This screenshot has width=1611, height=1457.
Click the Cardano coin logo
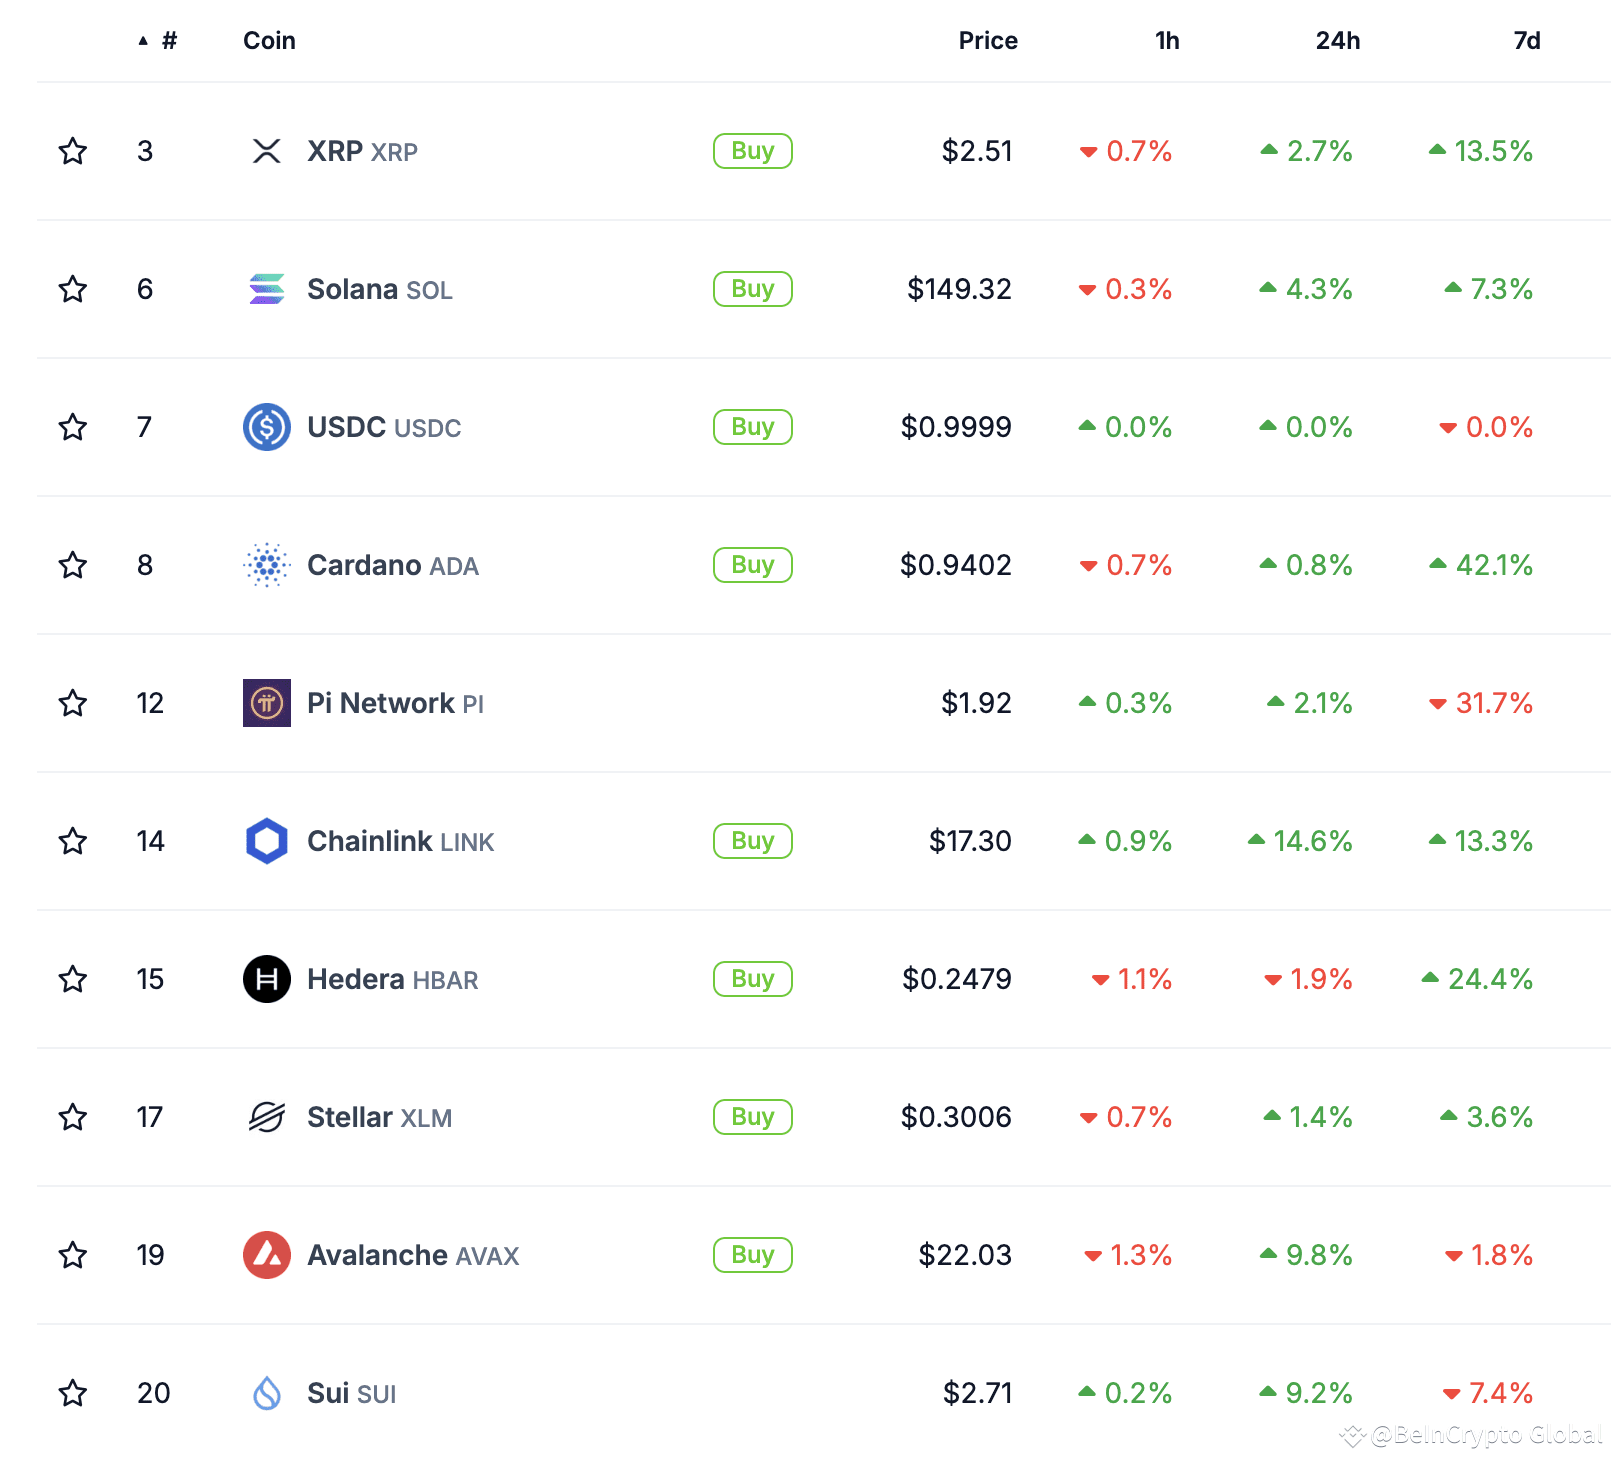tap(265, 565)
